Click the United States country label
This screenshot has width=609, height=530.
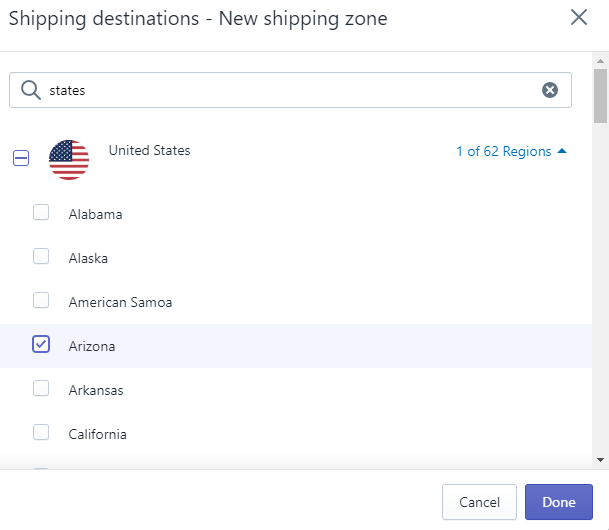tap(149, 151)
